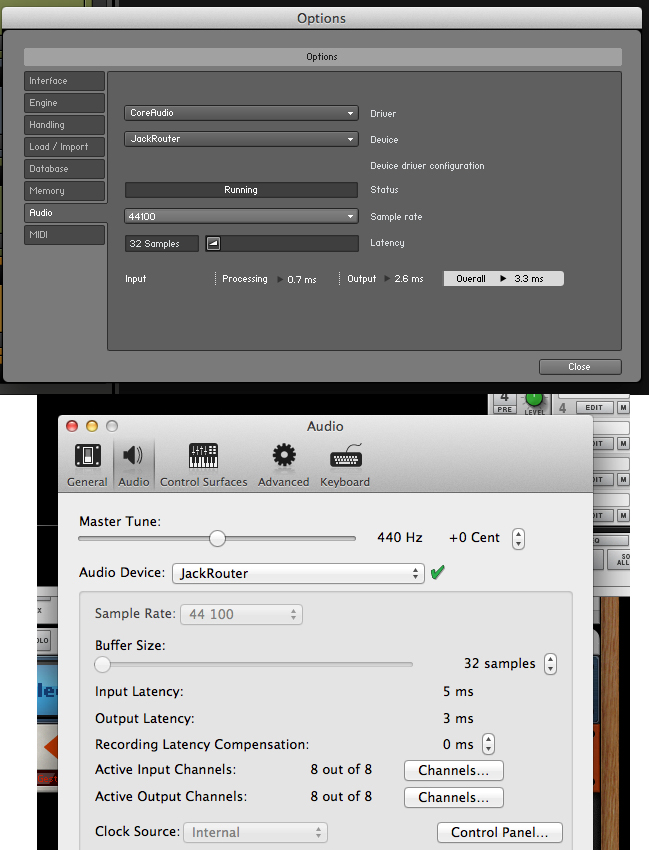Click the red close button of Audio window
The width and height of the screenshot is (649, 850).
click(72, 426)
